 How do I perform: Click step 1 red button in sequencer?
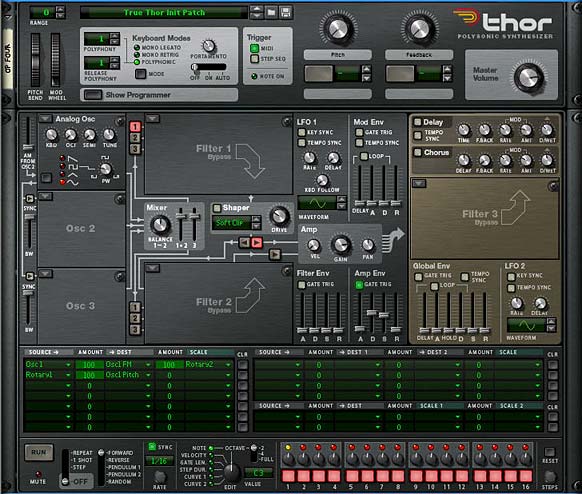point(288,475)
